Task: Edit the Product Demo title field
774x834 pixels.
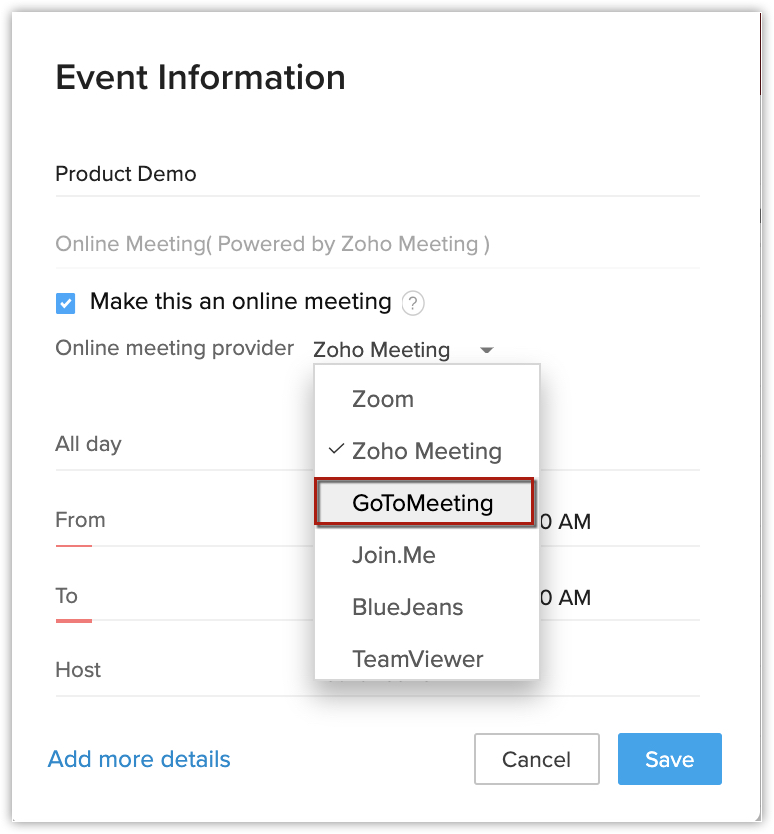Action: click(377, 174)
